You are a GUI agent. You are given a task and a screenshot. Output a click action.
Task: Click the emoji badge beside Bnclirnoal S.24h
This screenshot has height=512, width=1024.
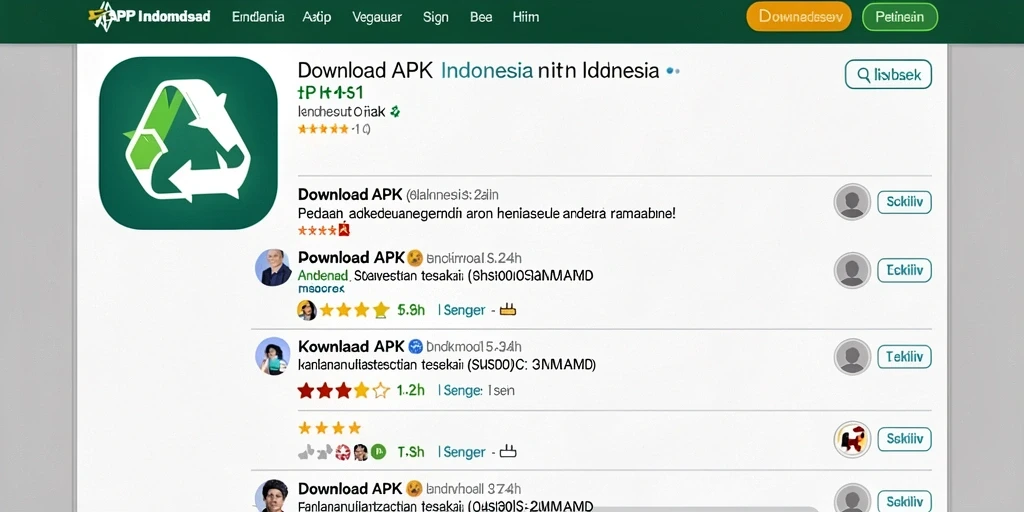click(x=415, y=257)
